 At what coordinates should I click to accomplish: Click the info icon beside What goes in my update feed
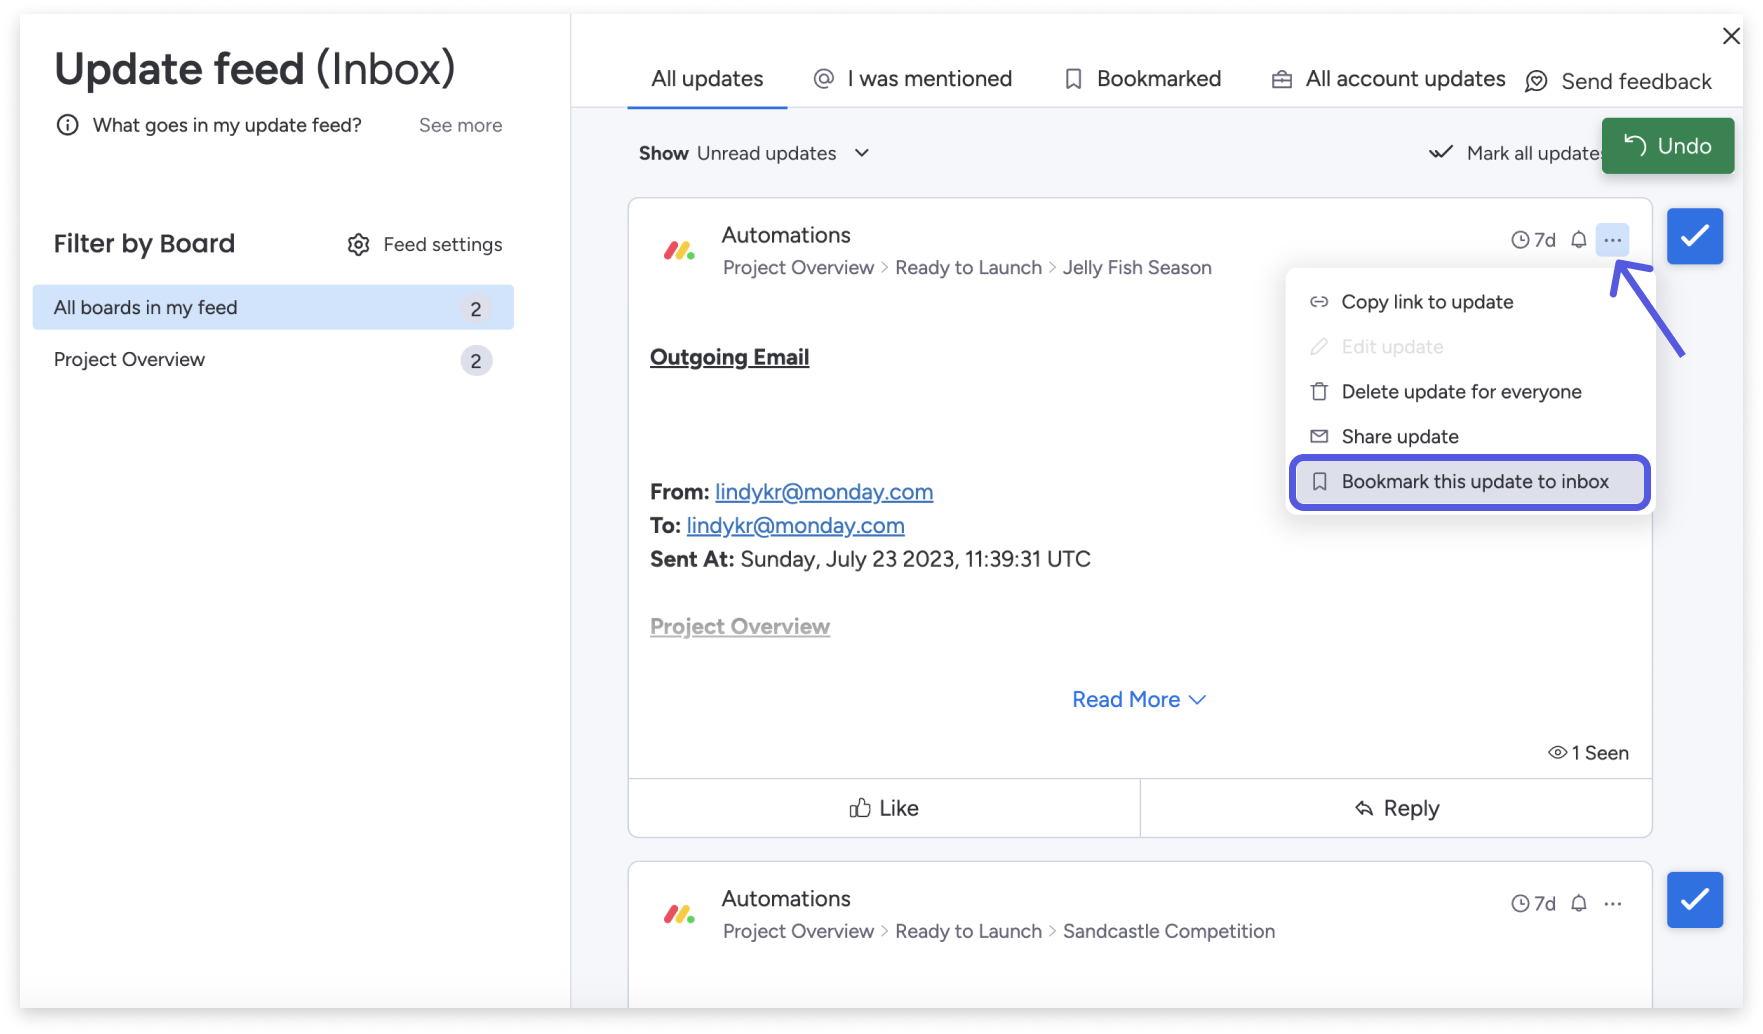(x=67, y=125)
